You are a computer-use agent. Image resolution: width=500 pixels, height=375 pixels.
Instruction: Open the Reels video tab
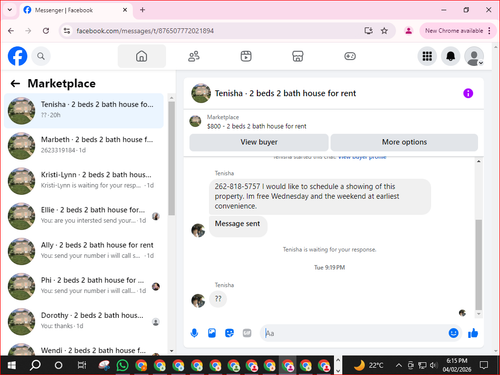[246, 56]
